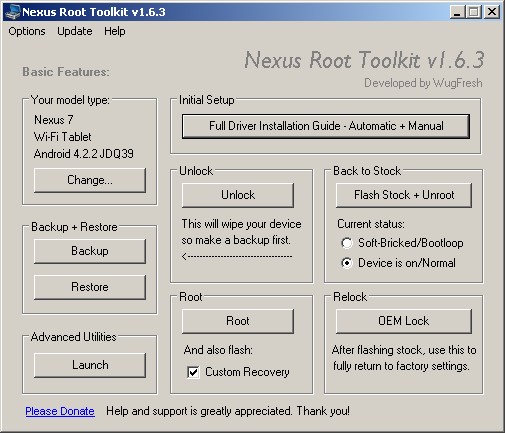The width and height of the screenshot is (505, 433).
Task: Open the Update menu
Action: 75,31
